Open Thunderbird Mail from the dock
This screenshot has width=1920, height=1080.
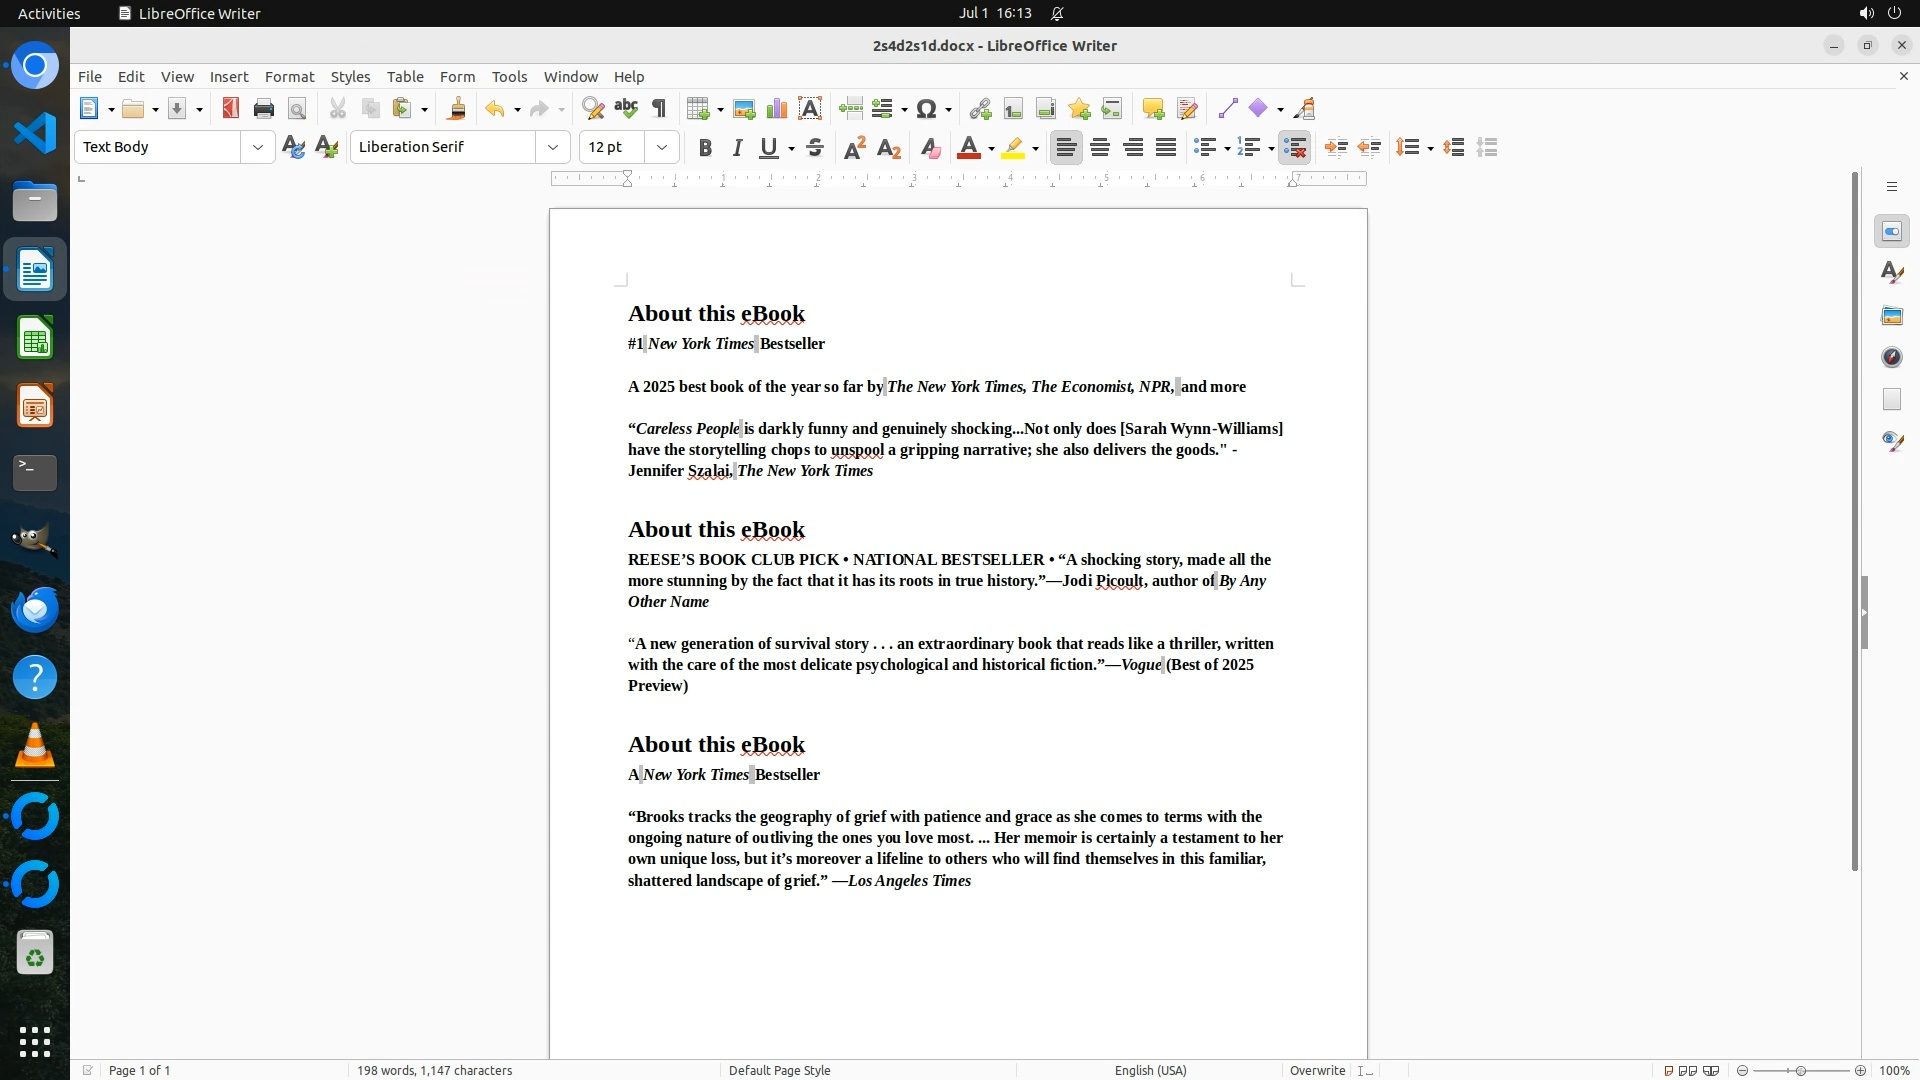click(35, 609)
